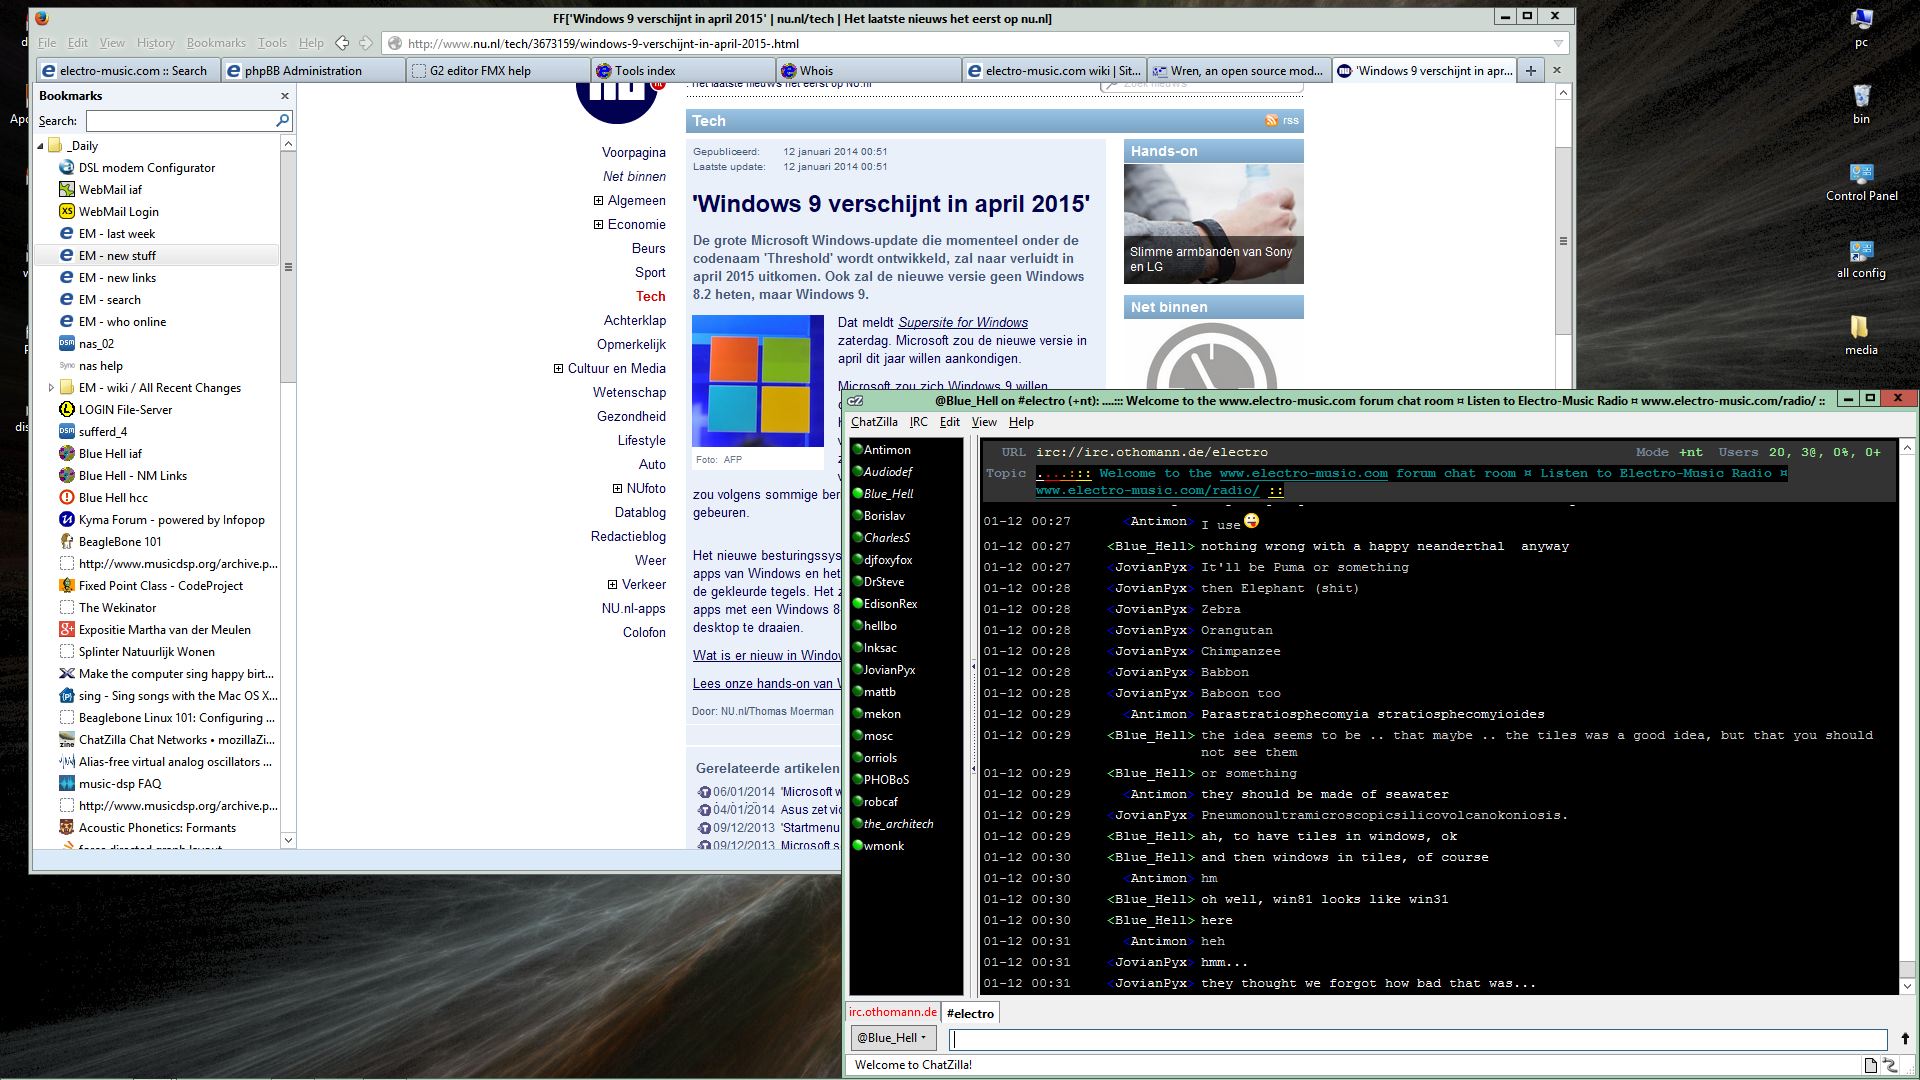The height and width of the screenshot is (1080, 1920).
Task: Click the green status icon beside Antimon
Action: tap(857, 449)
